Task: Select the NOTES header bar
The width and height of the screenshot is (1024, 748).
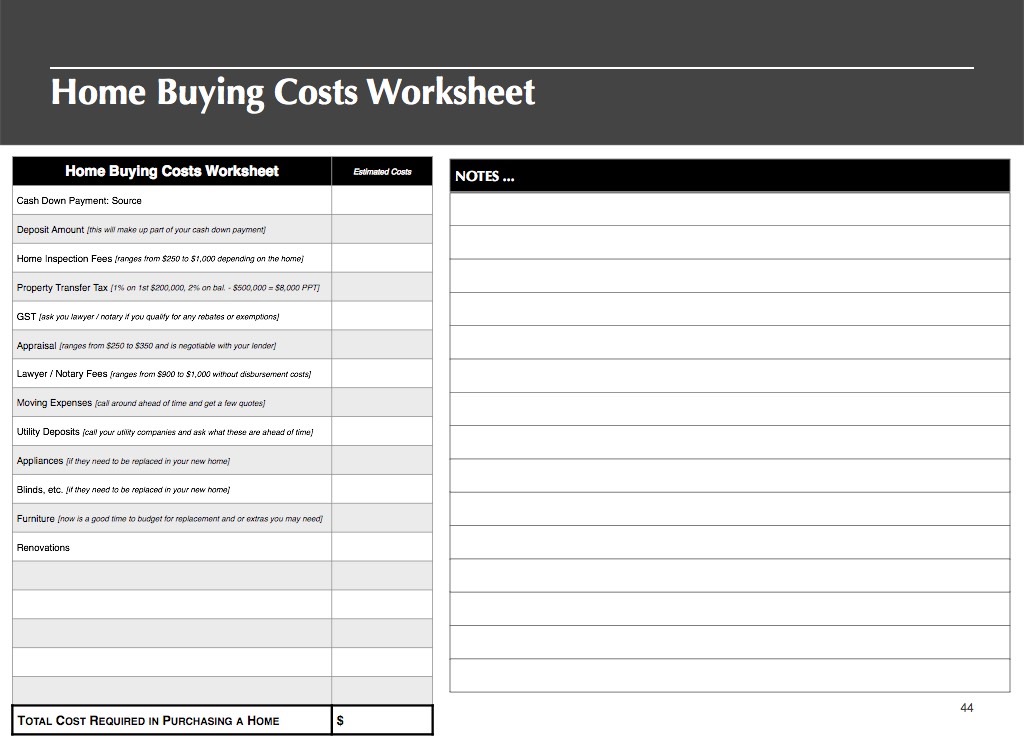Action: point(730,176)
